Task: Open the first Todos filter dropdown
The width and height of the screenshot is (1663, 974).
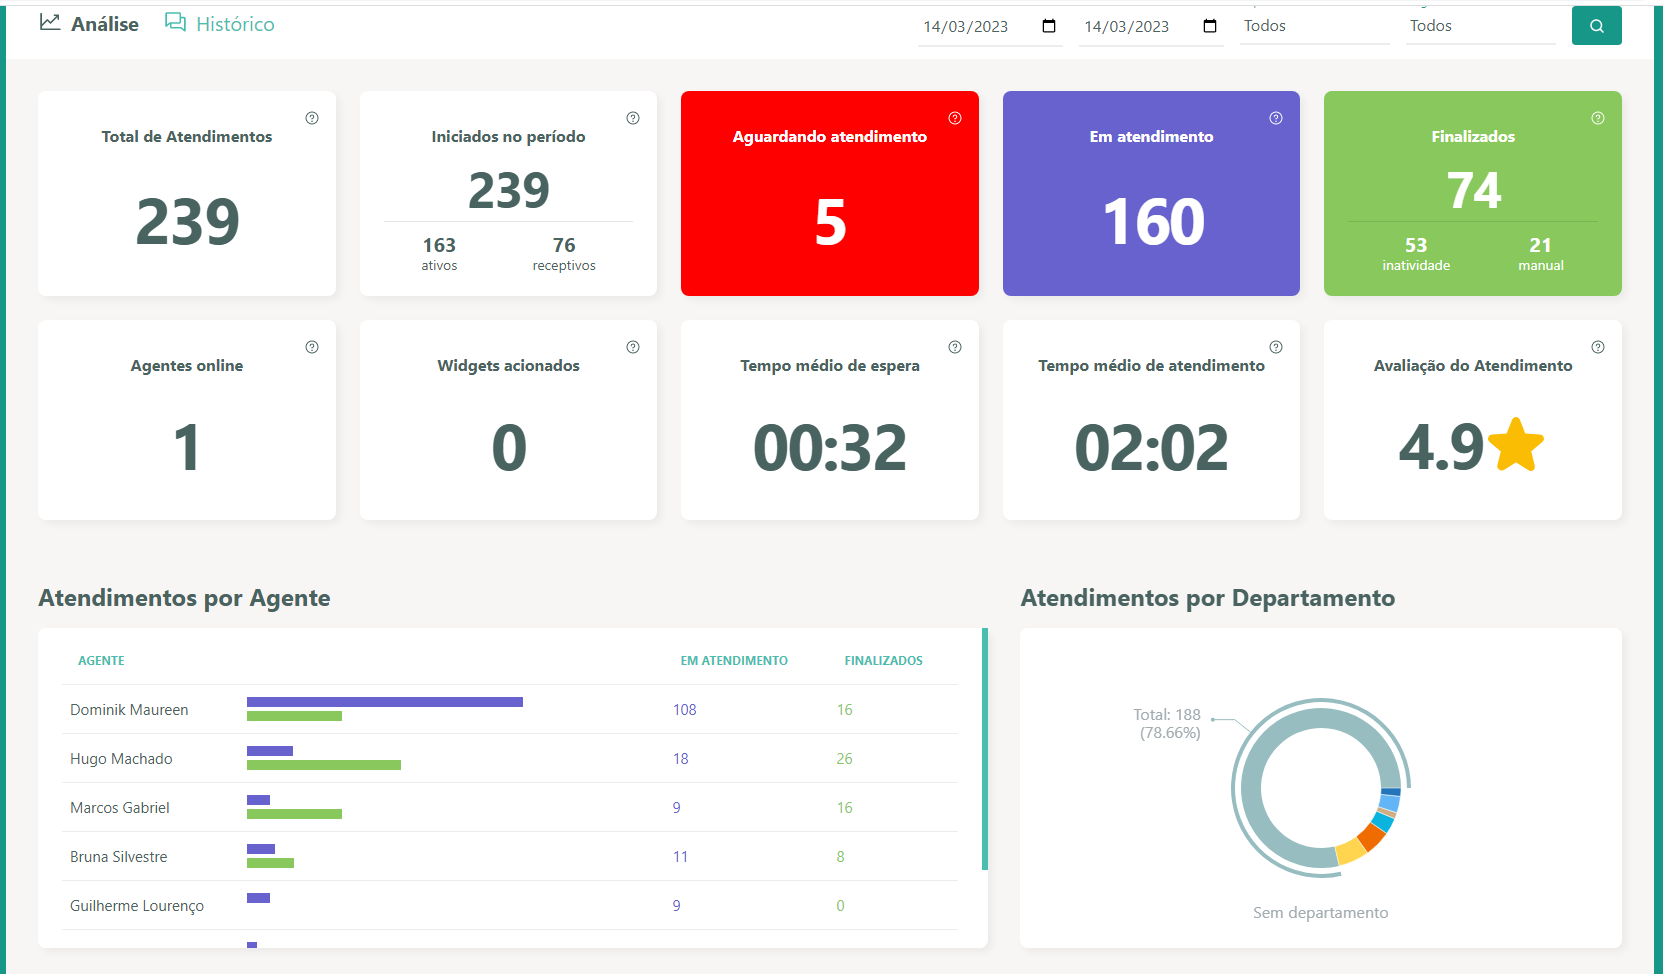Action: click(1315, 26)
